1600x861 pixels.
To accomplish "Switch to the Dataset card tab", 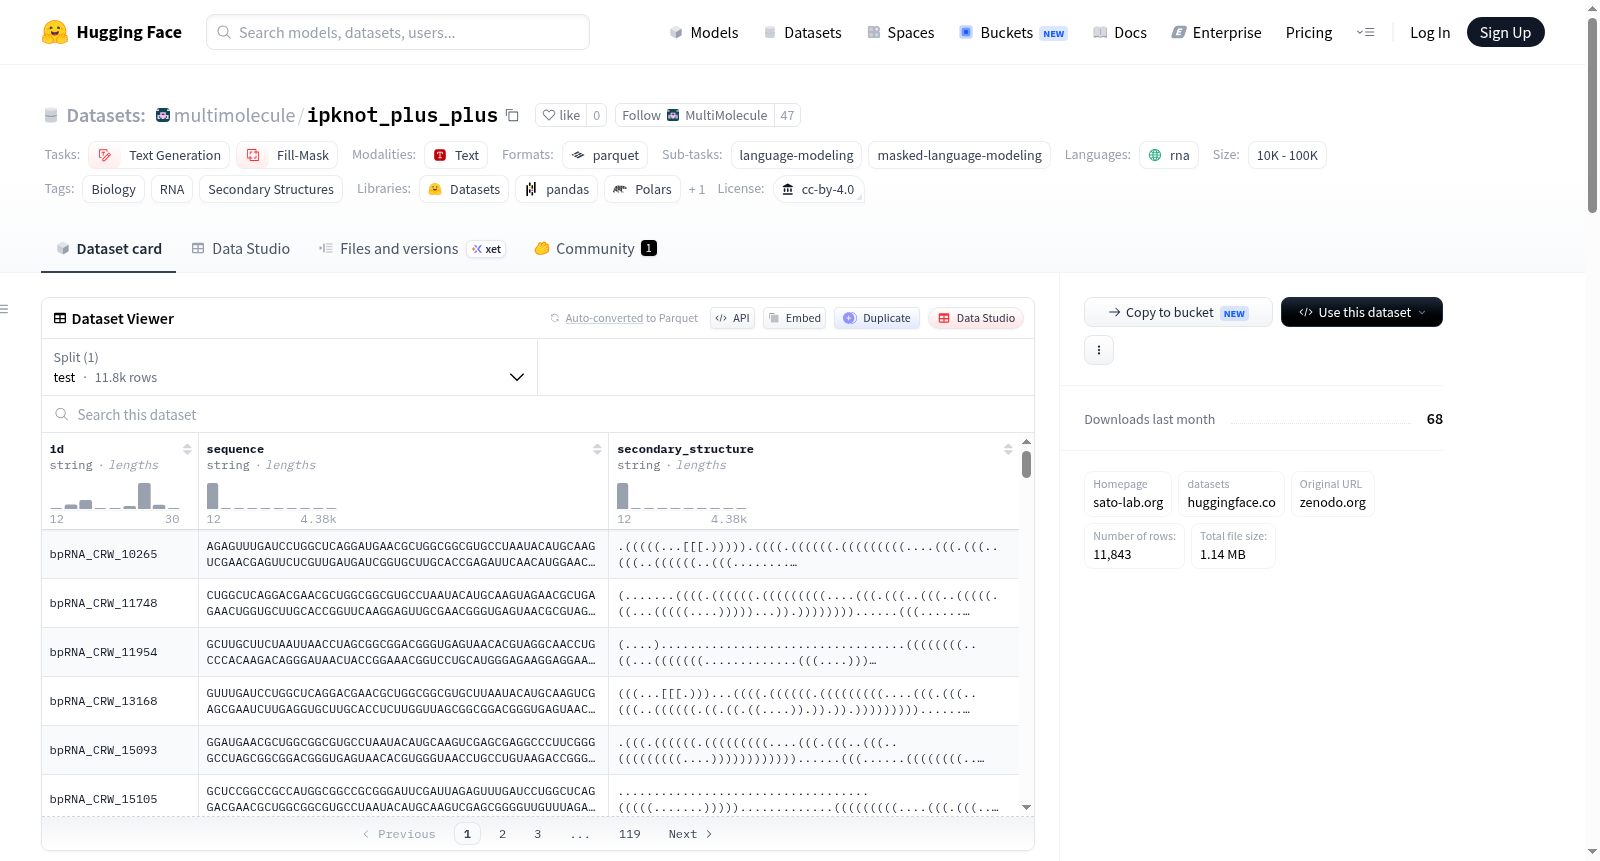I will (109, 248).
